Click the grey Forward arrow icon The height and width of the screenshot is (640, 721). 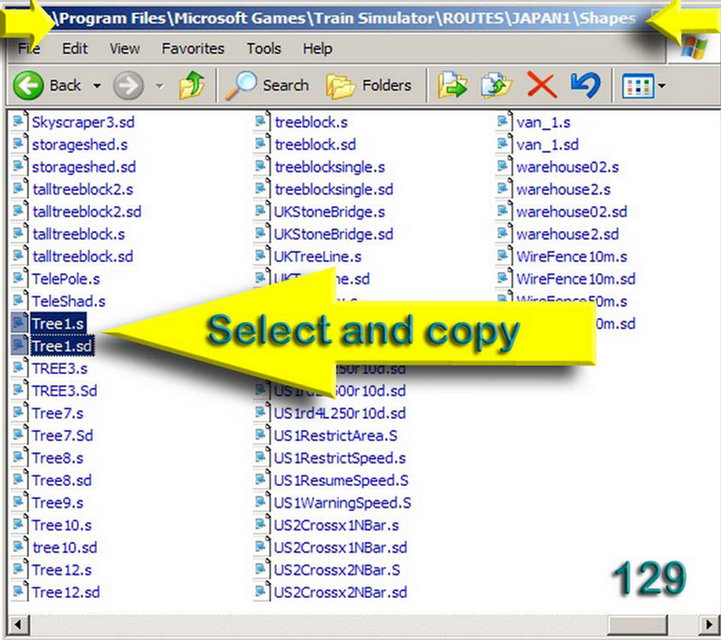[x=128, y=85]
